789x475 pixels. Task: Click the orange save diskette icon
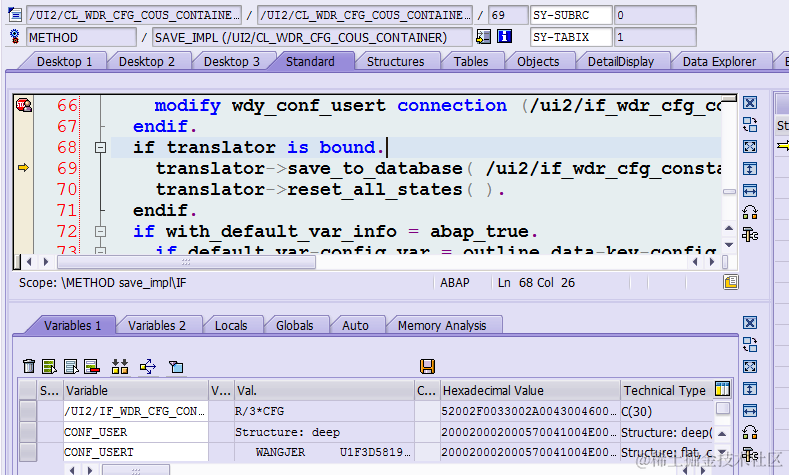427,366
